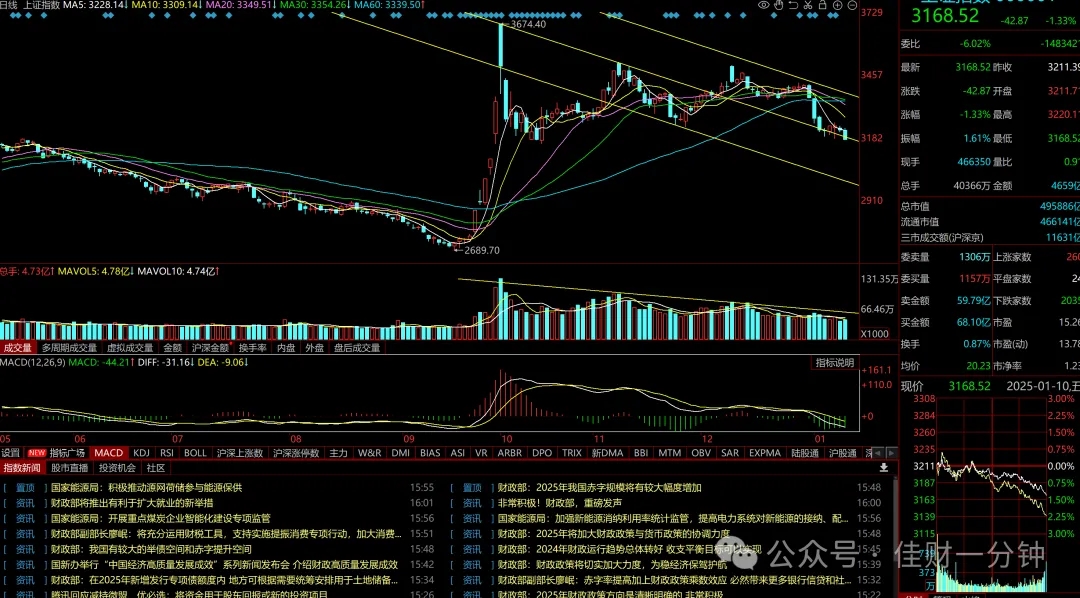Select the DMI indicator tab
This screenshot has height=598, width=1080.
(400, 453)
